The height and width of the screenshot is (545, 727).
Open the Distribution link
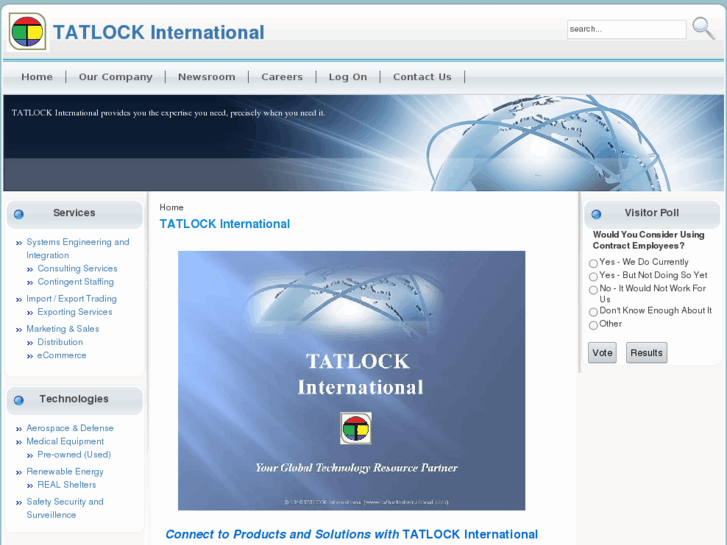coord(60,342)
